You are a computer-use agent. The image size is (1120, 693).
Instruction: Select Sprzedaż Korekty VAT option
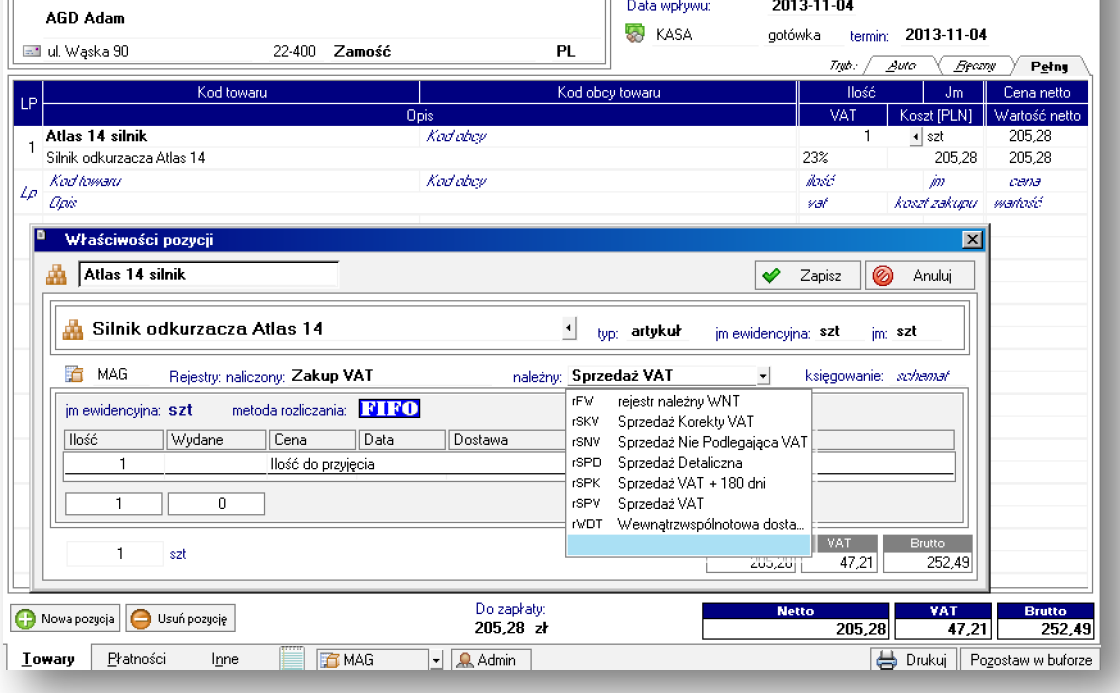pos(685,422)
